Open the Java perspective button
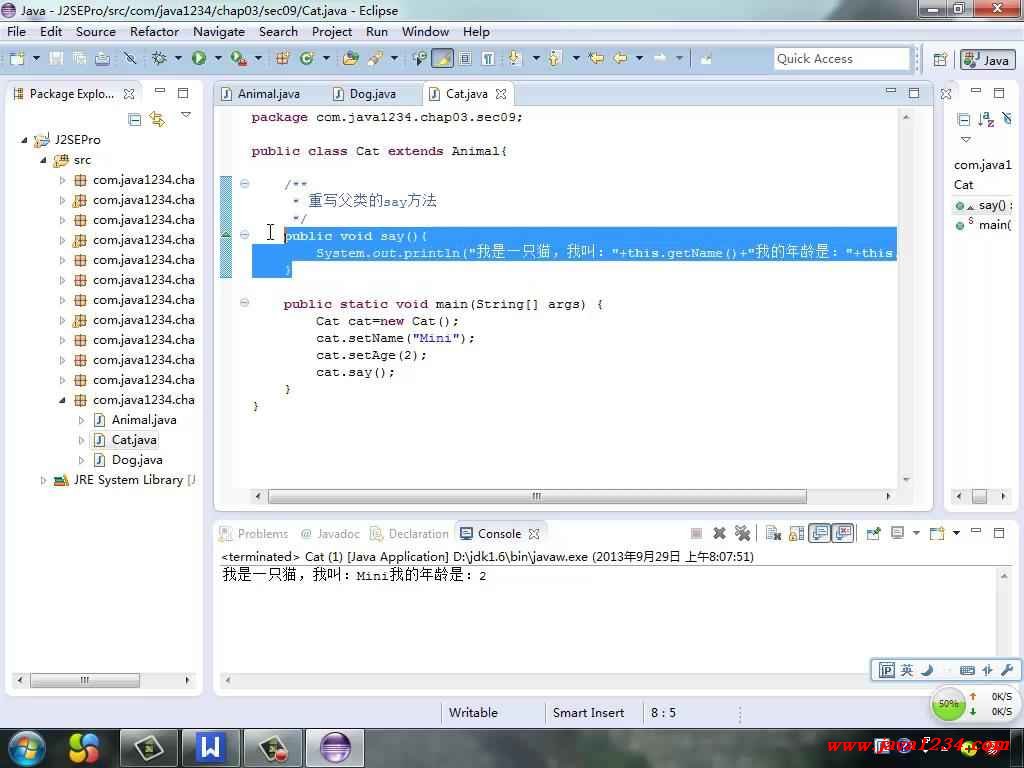This screenshot has height=768, width=1024. (986, 60)
